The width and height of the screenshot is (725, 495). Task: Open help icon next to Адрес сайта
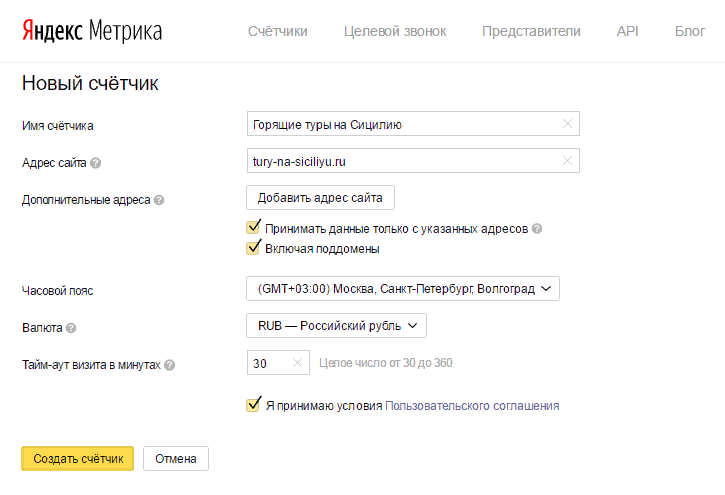pyautogui.click(x=96, y=163)
